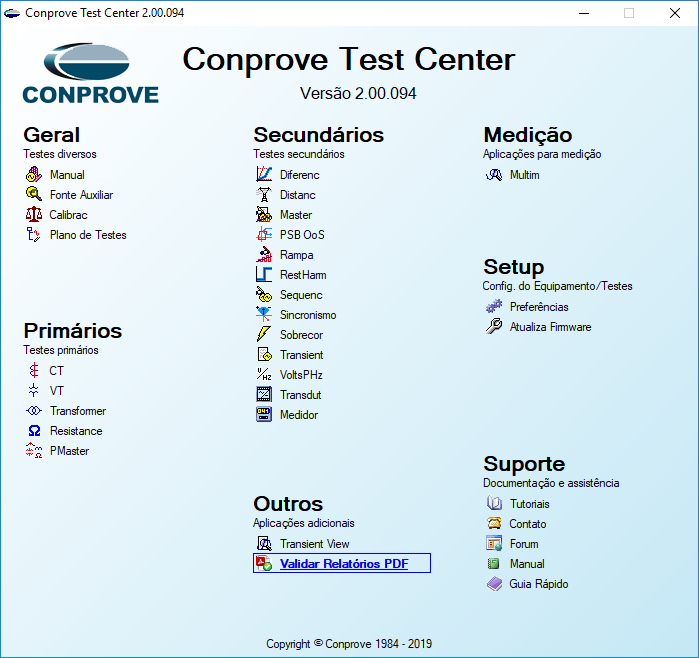Click the Tutoriais book icon
The height and width of the screenshot is (658, 699).
click(x=494, y=503)
